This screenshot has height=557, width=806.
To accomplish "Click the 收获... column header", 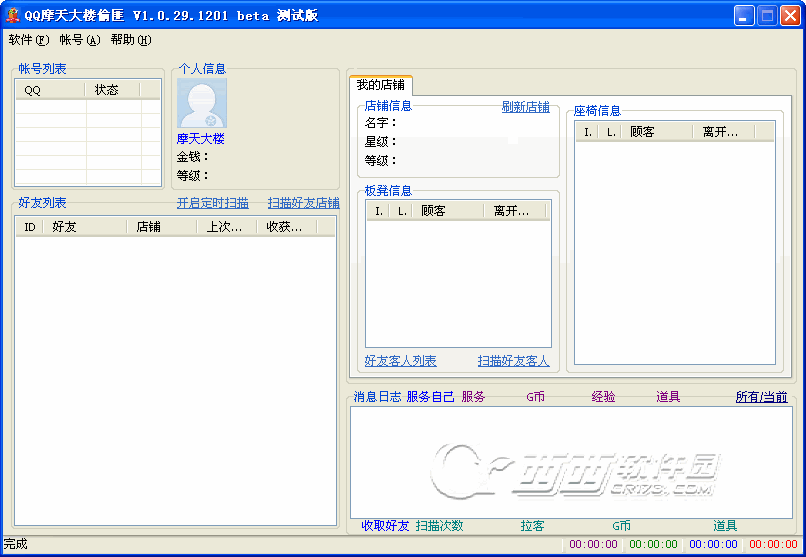I will point(287,227).
